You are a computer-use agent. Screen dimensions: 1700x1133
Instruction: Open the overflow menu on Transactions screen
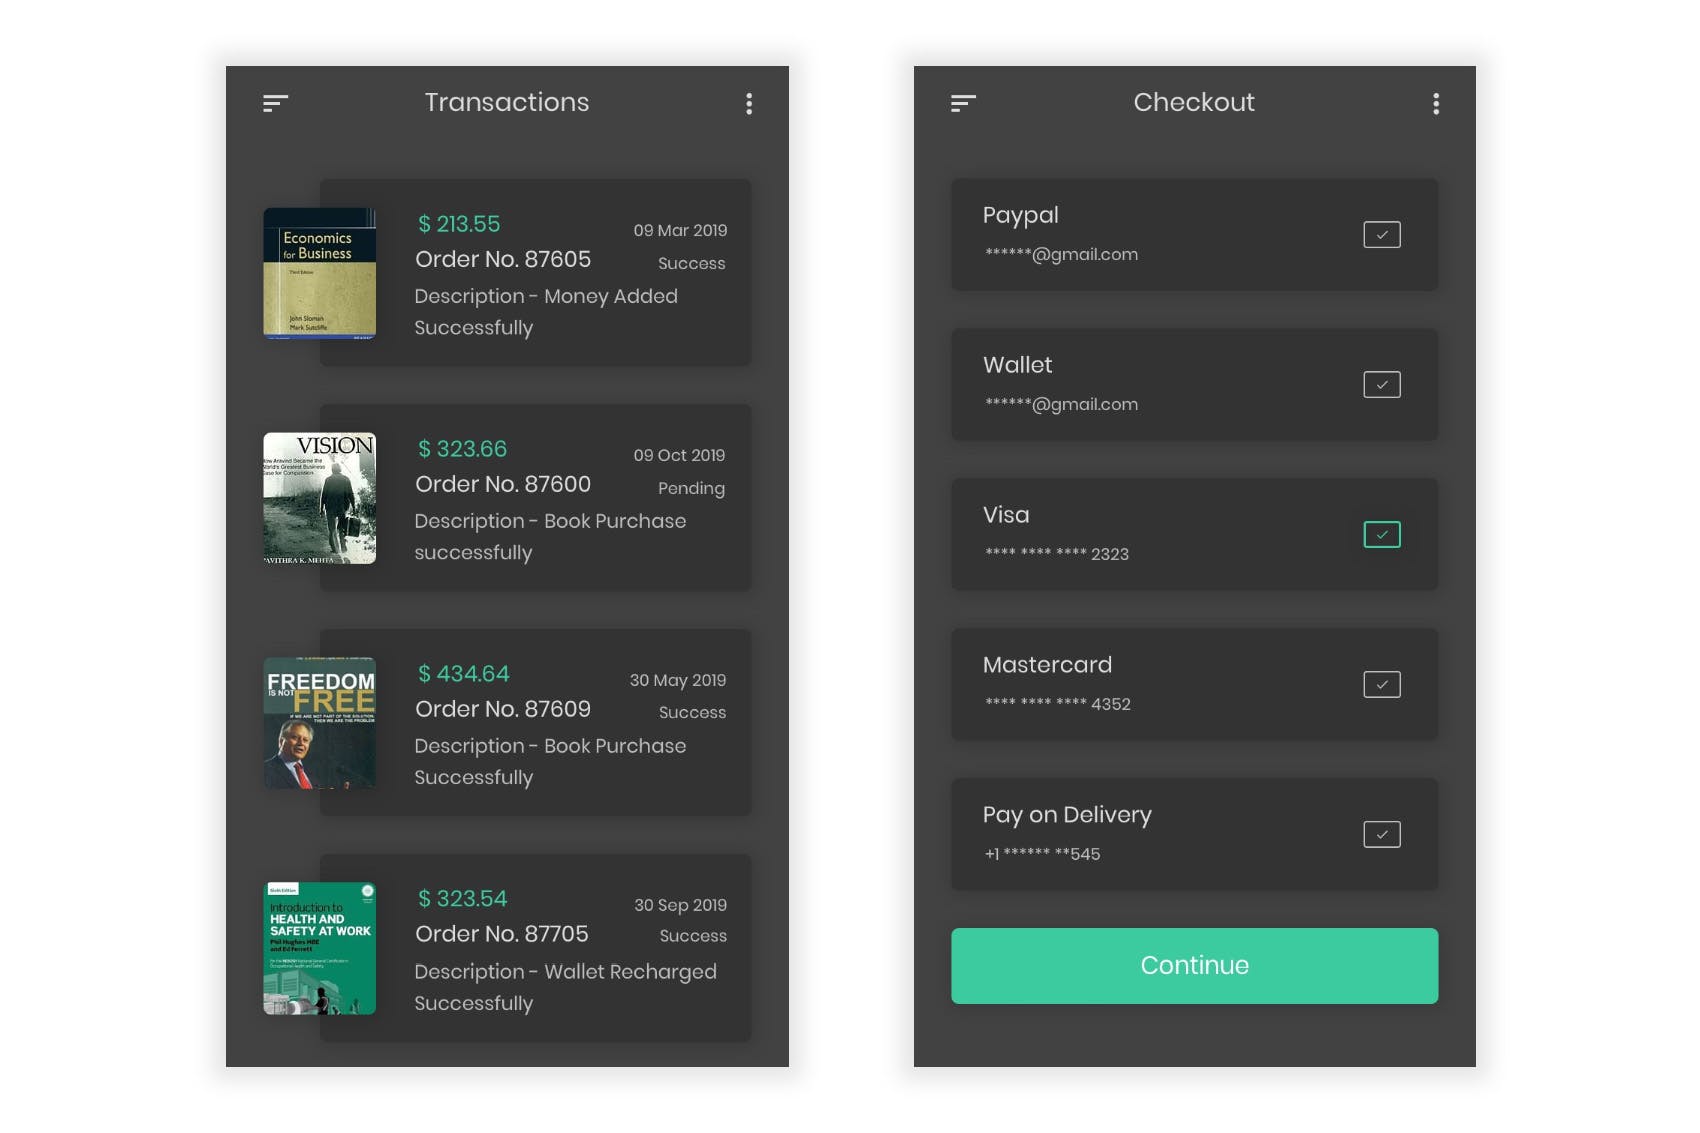[x=749, y=103]
